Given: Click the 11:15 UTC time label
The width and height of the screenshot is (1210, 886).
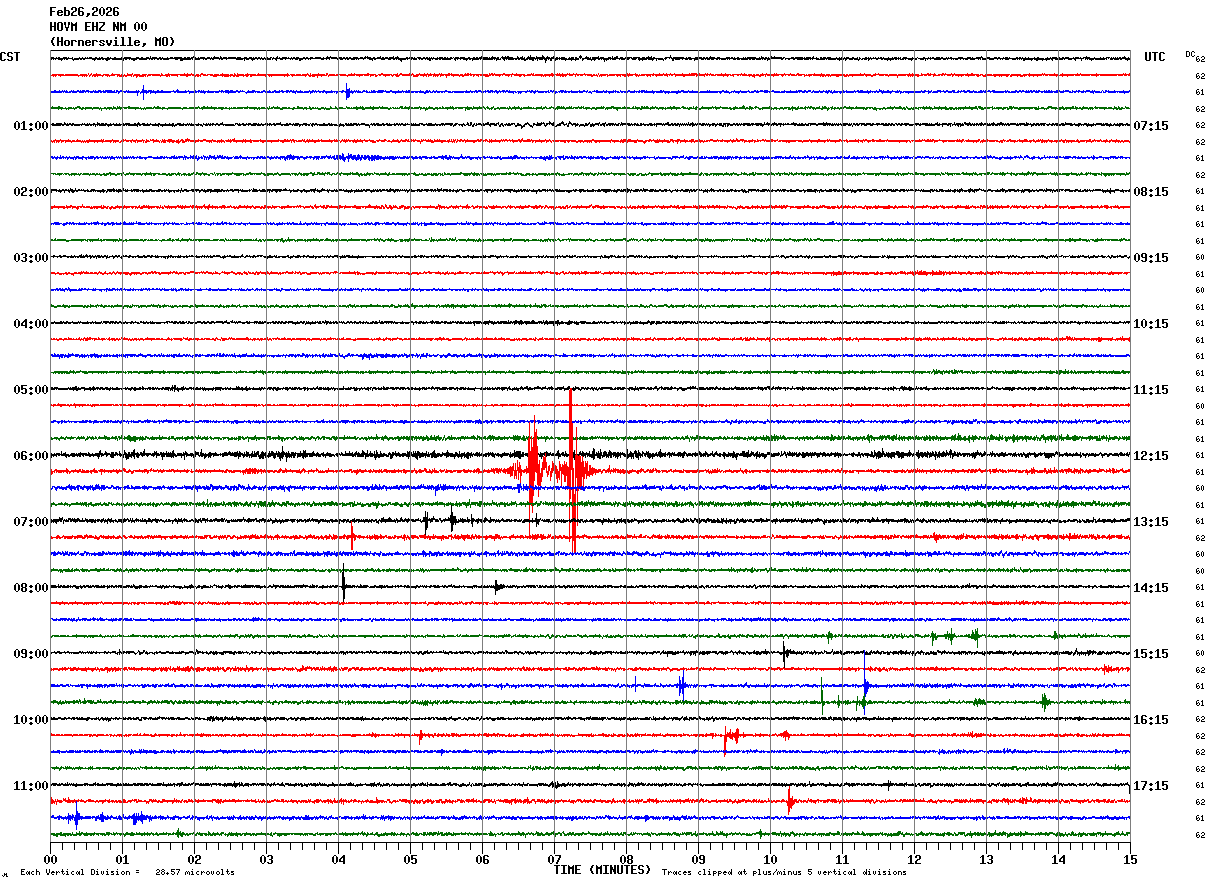Looking at the screenshot, I should (1150, 390).
